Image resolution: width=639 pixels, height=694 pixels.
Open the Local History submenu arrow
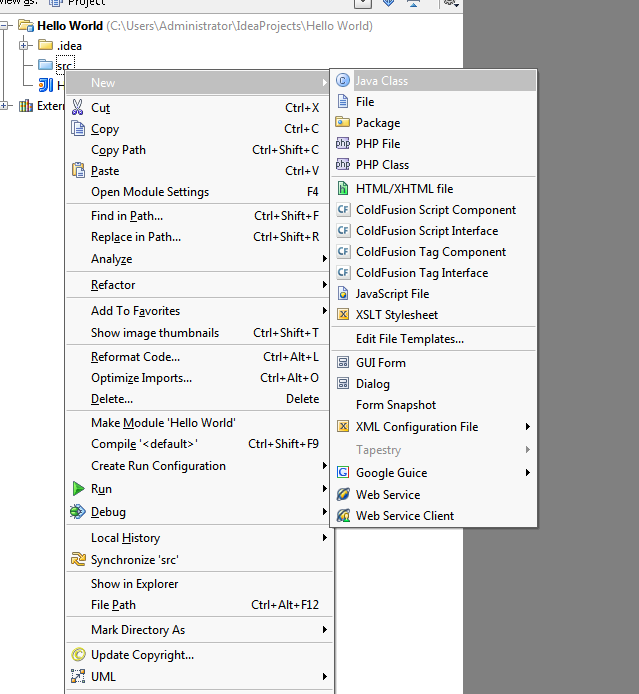325,537
